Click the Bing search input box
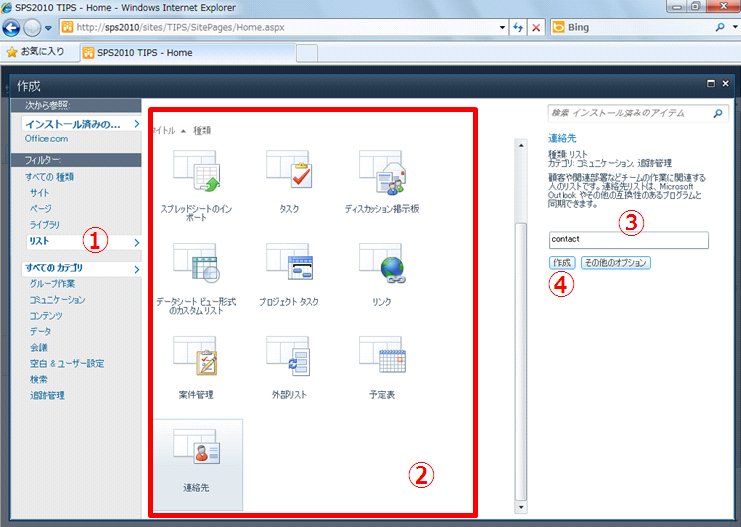This screenshot has height=527, width=741. (638, 27)
